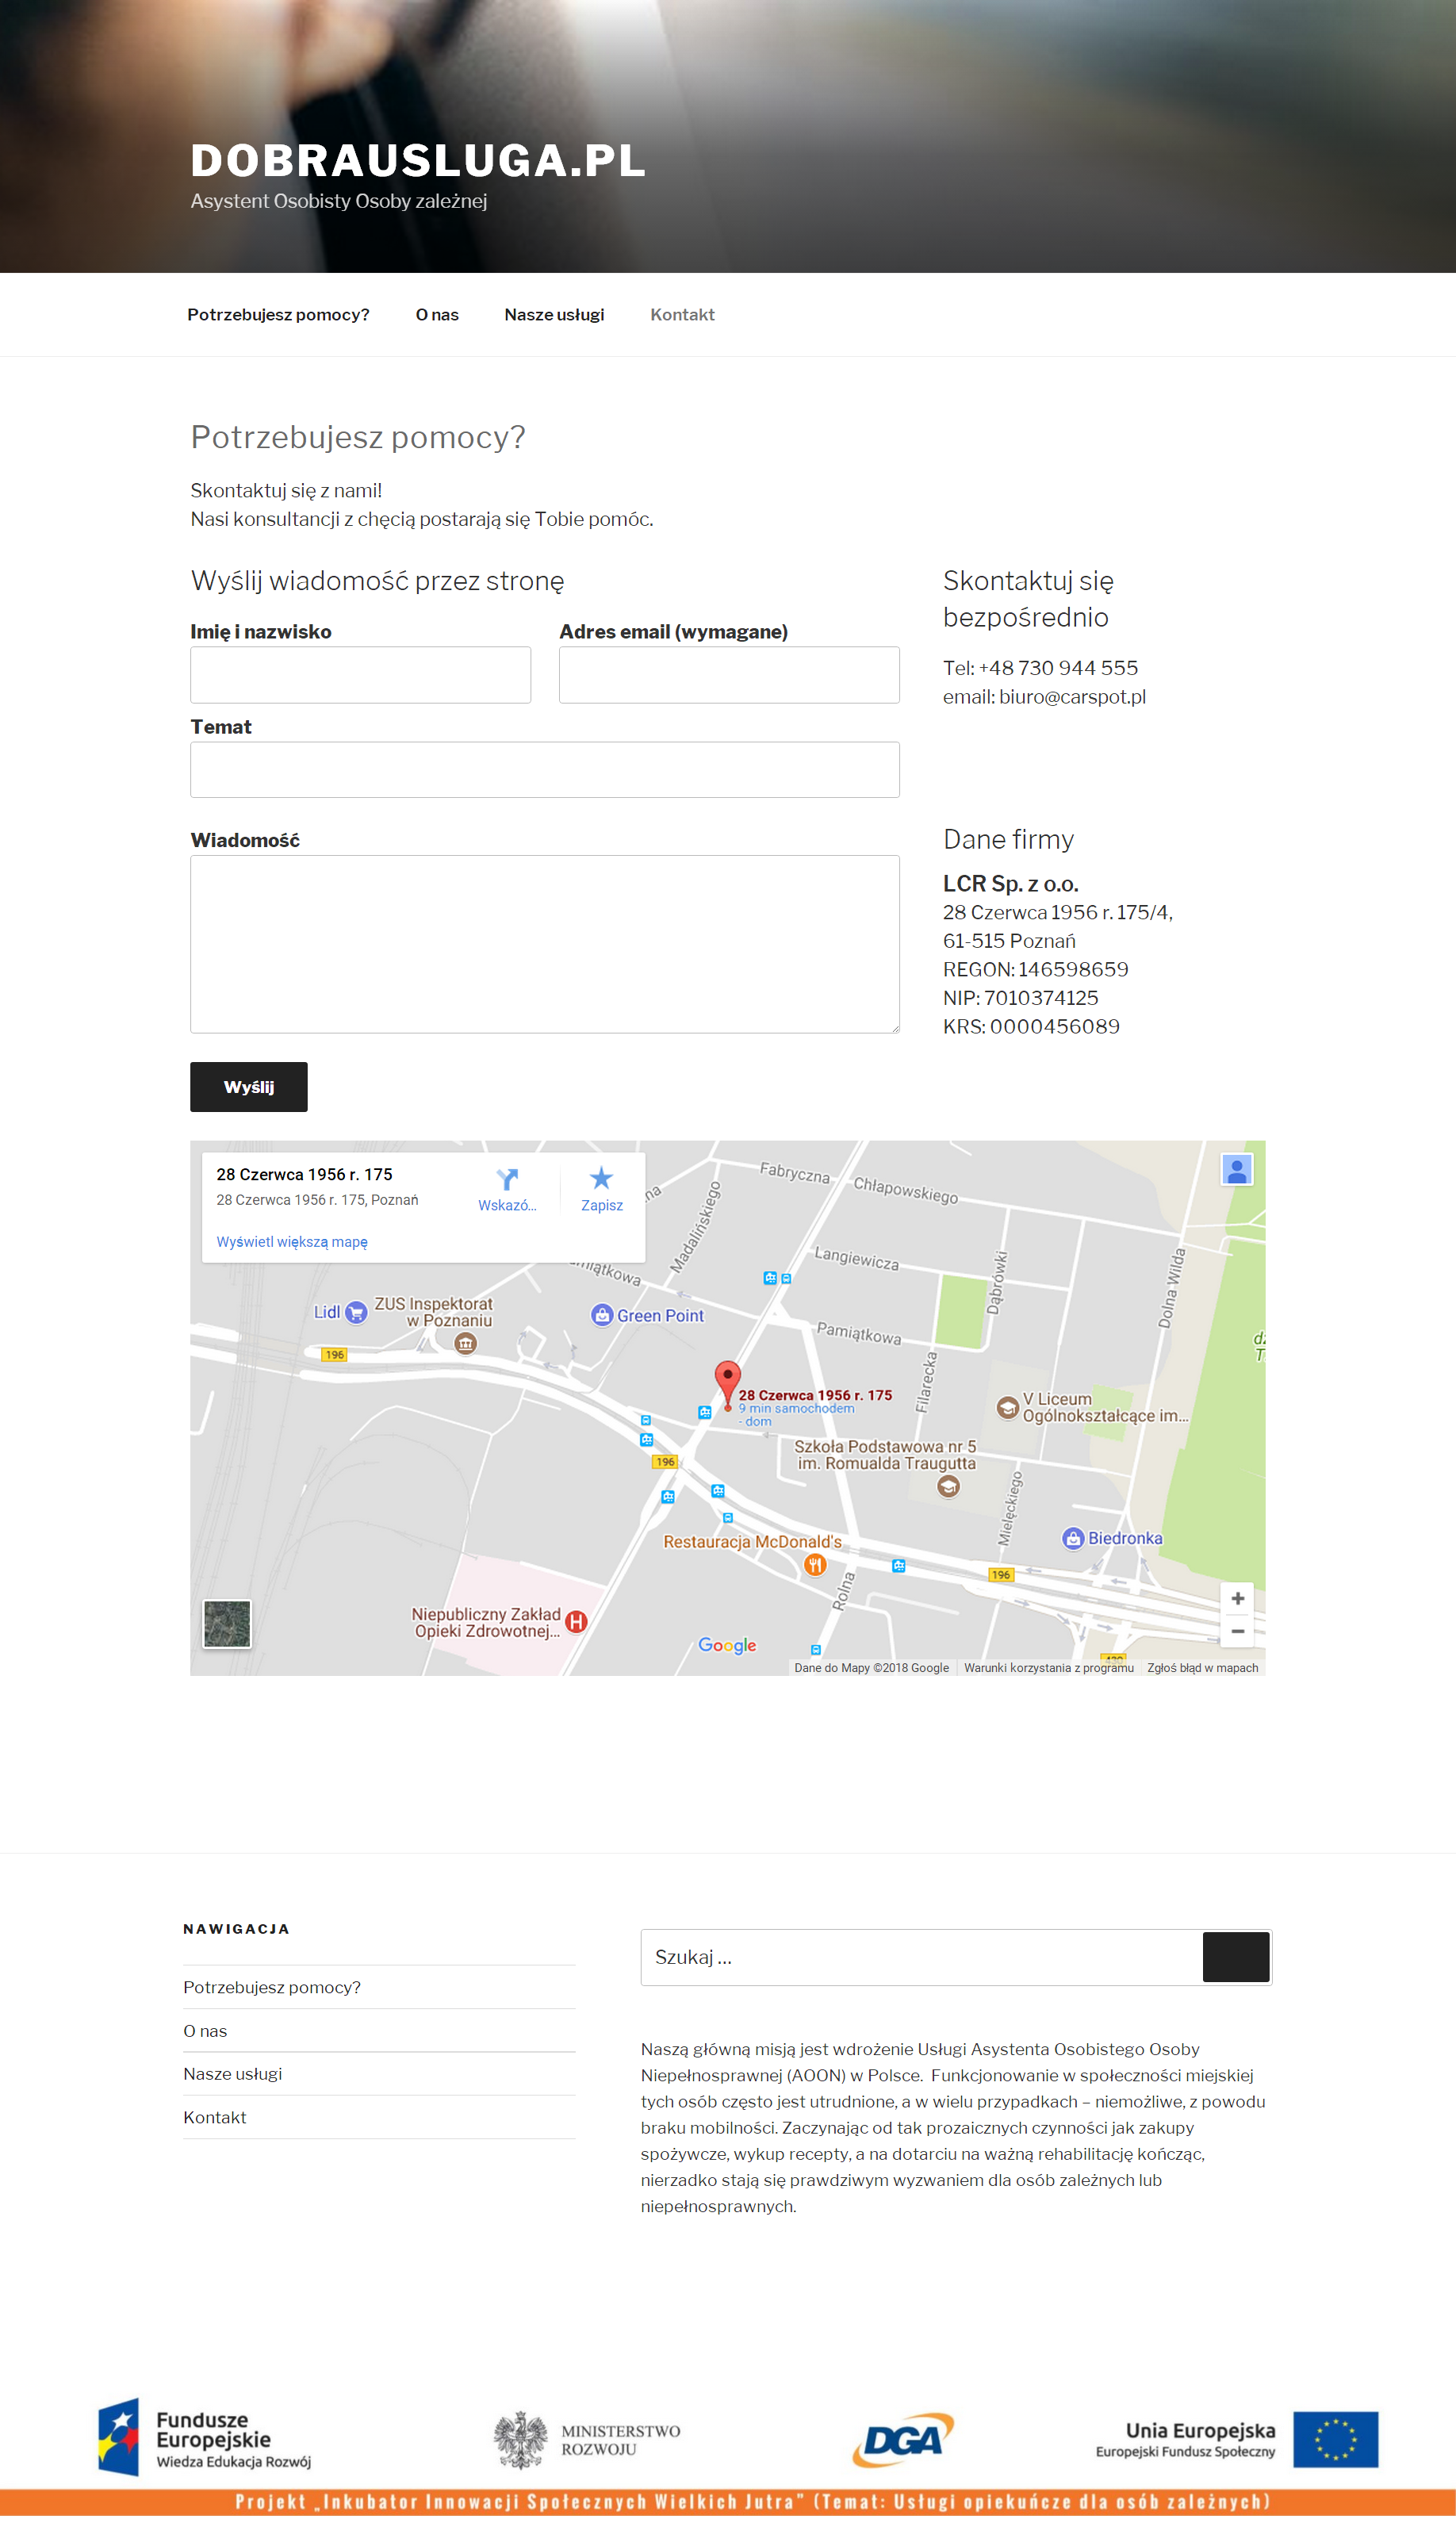Zoom out the map with minus button
The width and height of the screenshot is (1456, 2531).
(x=1237, y=1631)
